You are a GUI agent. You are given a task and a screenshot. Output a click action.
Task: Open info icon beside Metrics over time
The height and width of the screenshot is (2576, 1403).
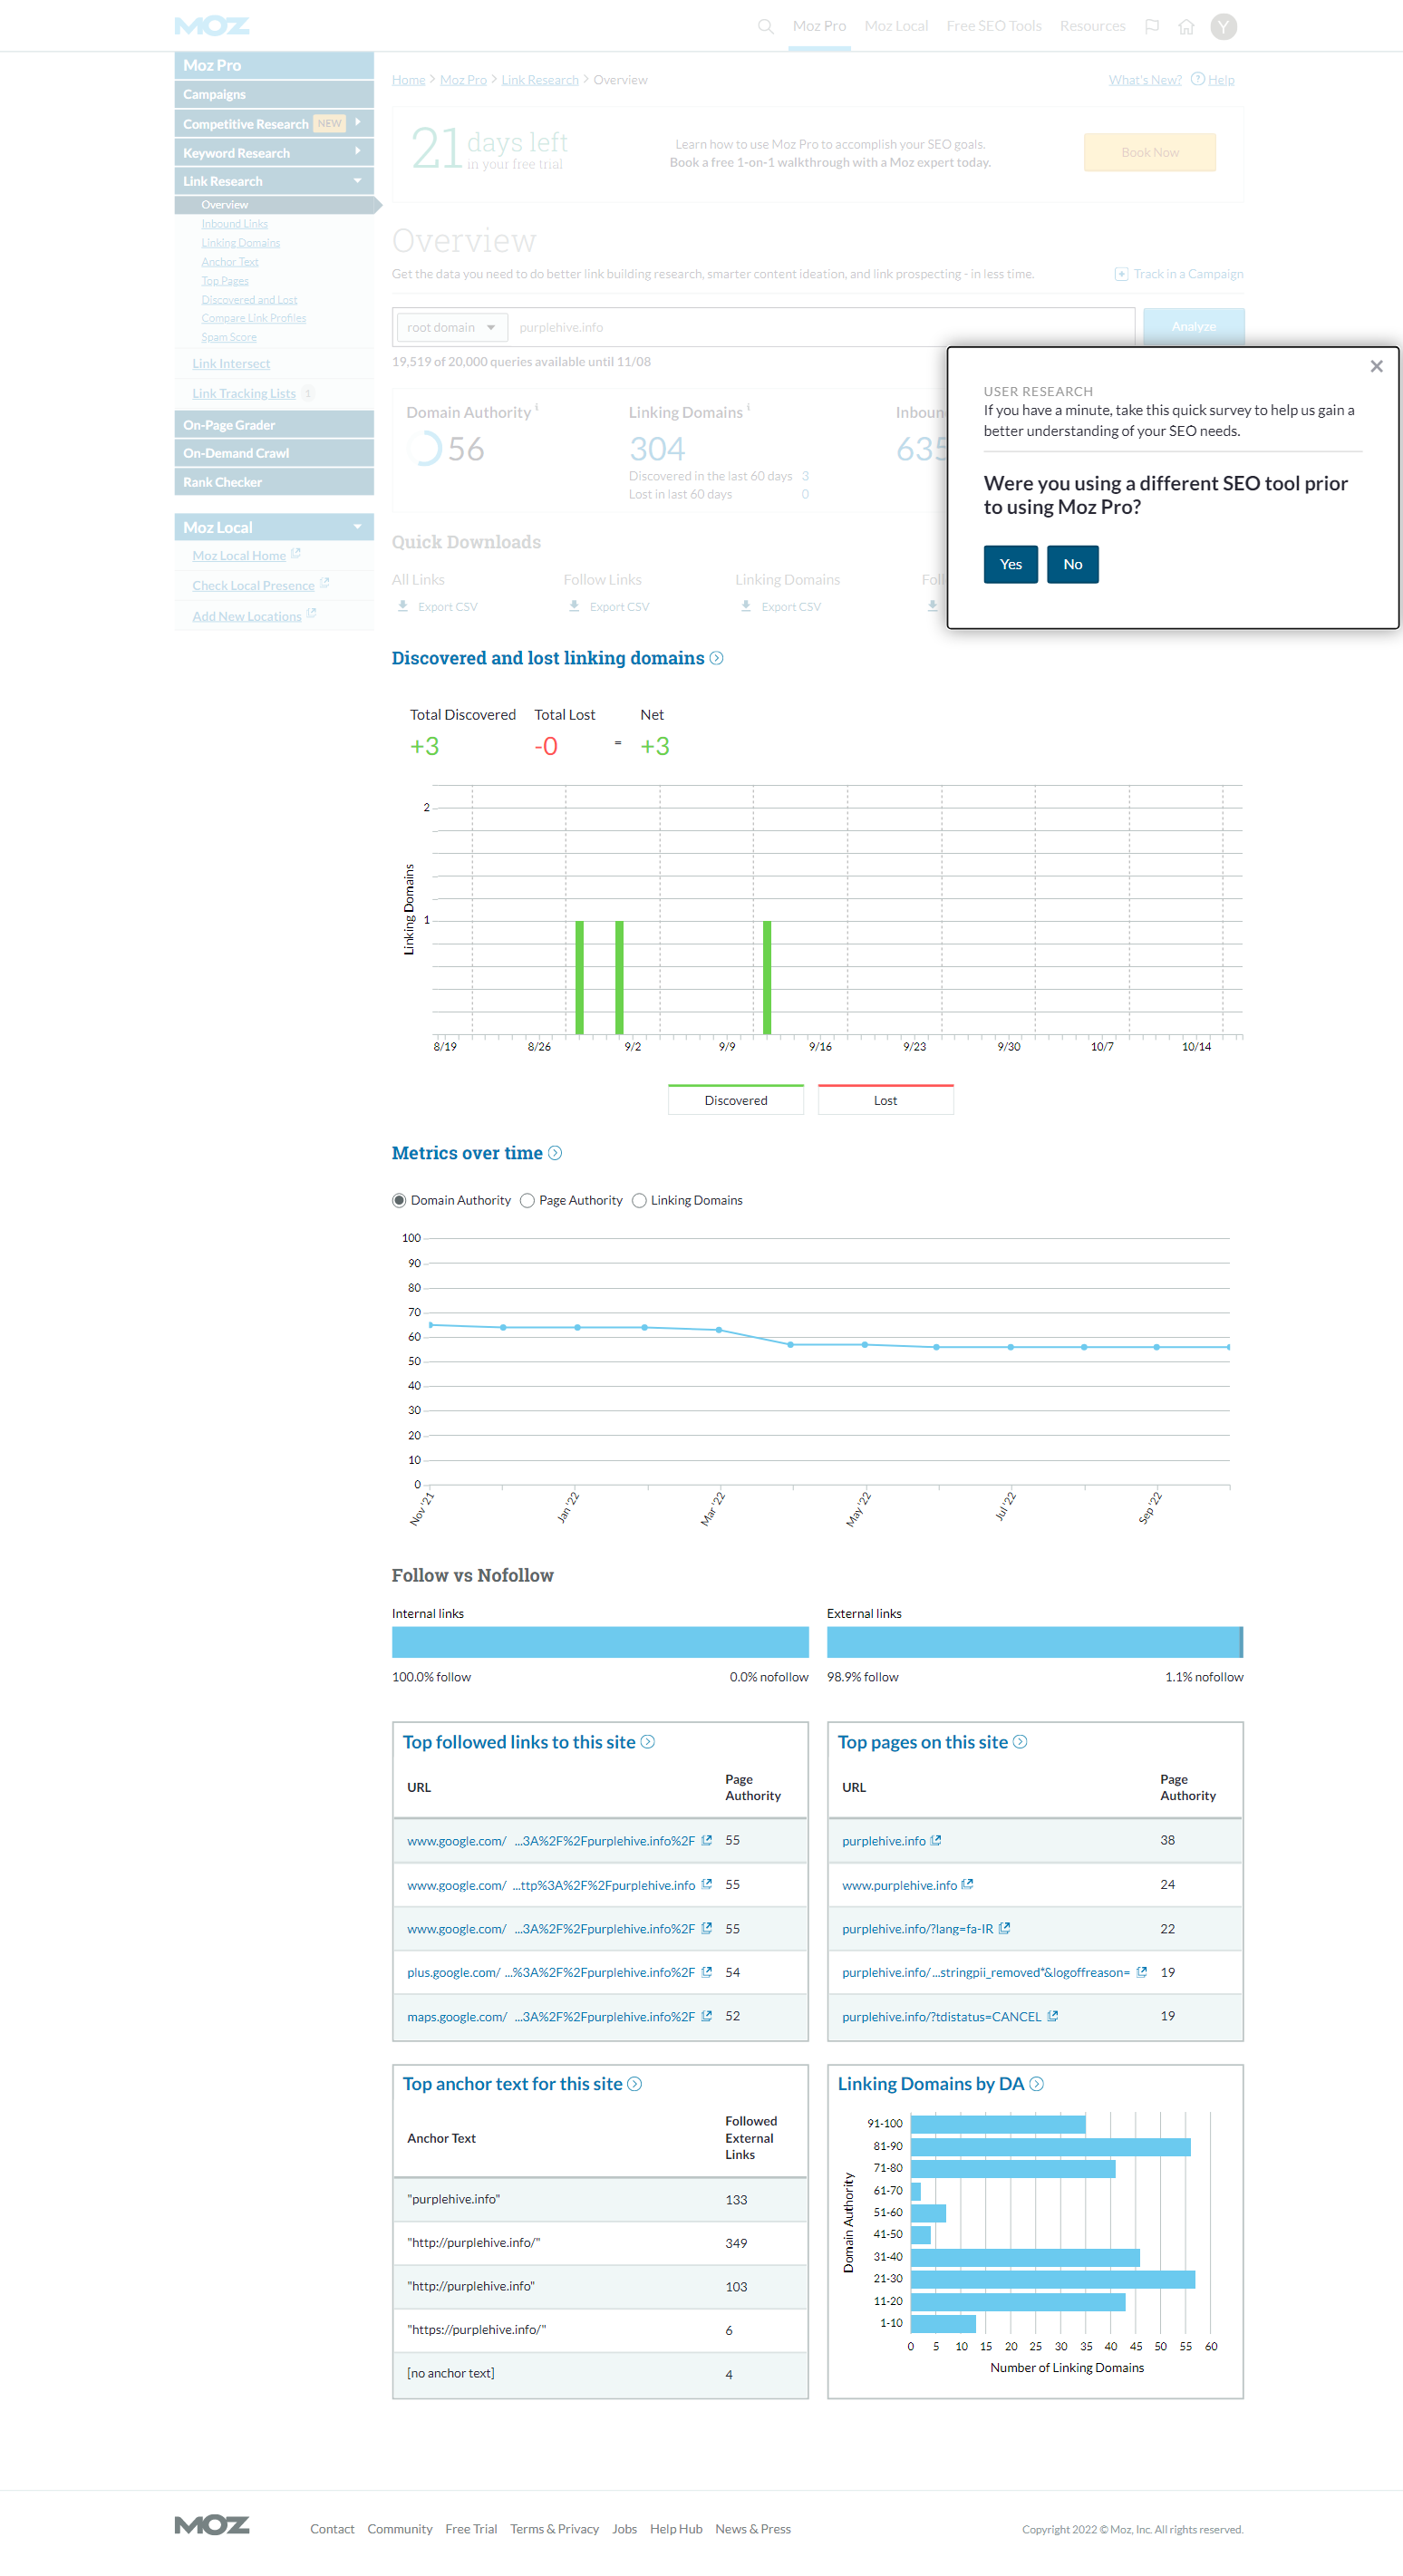(555, 1153)
